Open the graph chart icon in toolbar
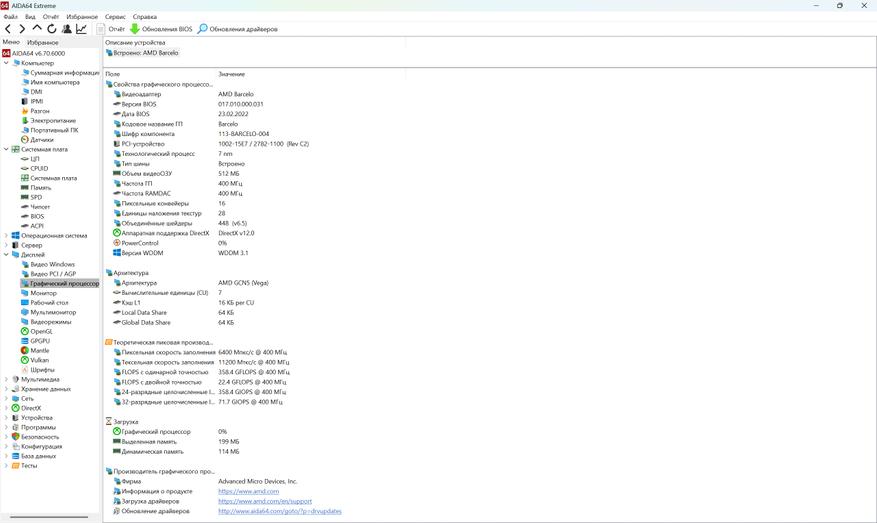This screenshot has height=523, width=877. pyautogui.click(x=81, y=29)
